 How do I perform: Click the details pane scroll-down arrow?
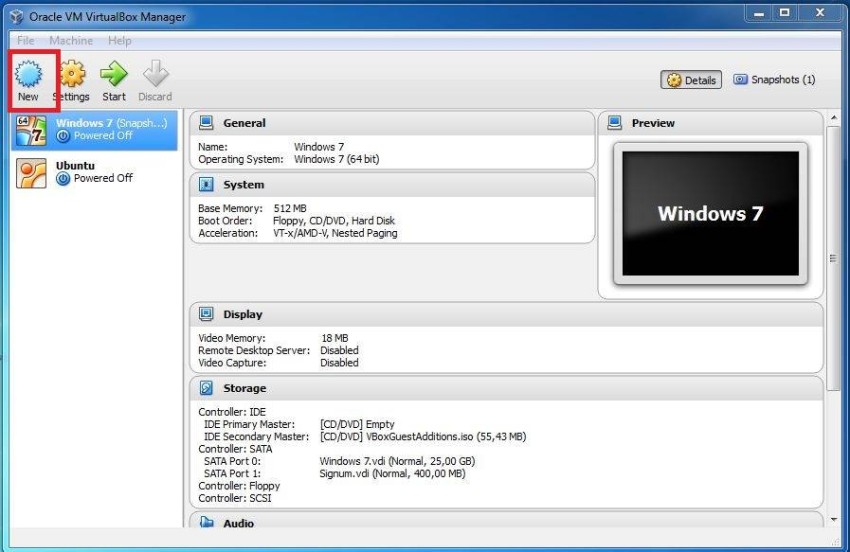pyautogui.click(x=834, y=519)
